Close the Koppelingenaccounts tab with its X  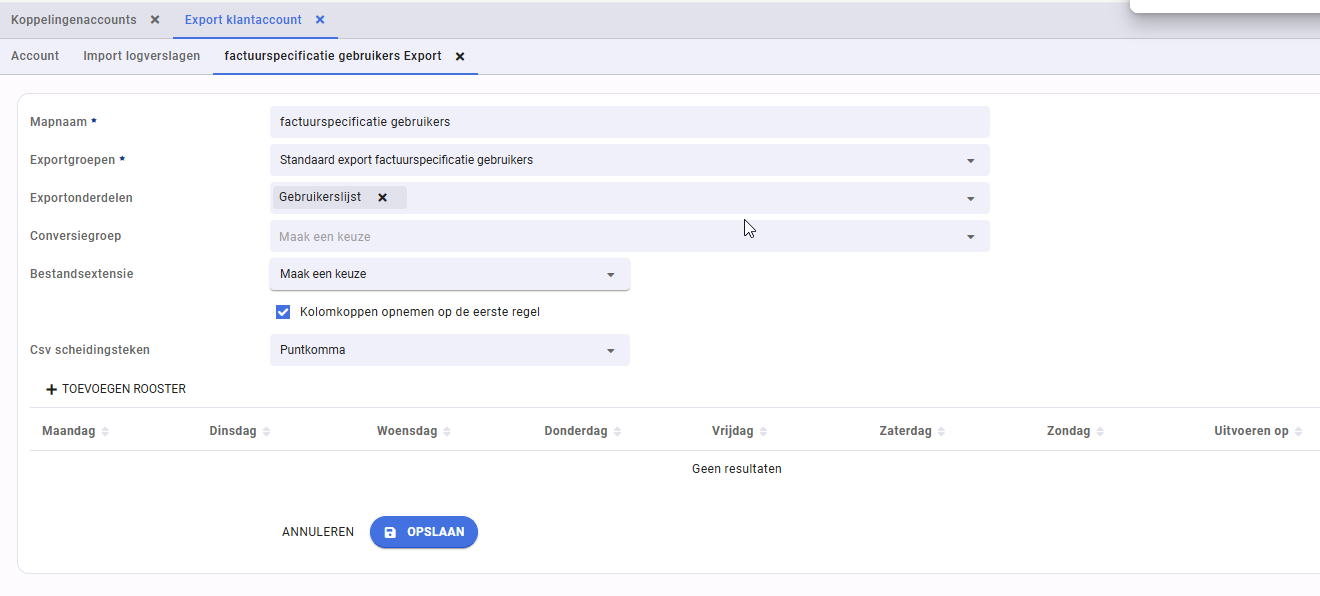tap(155, 20)
